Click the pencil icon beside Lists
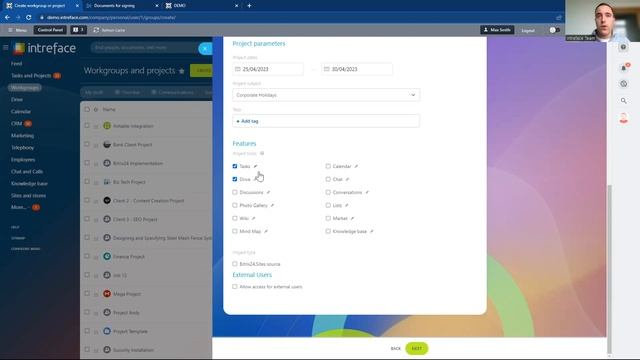 pyautogui.click(x=347, y=205)
